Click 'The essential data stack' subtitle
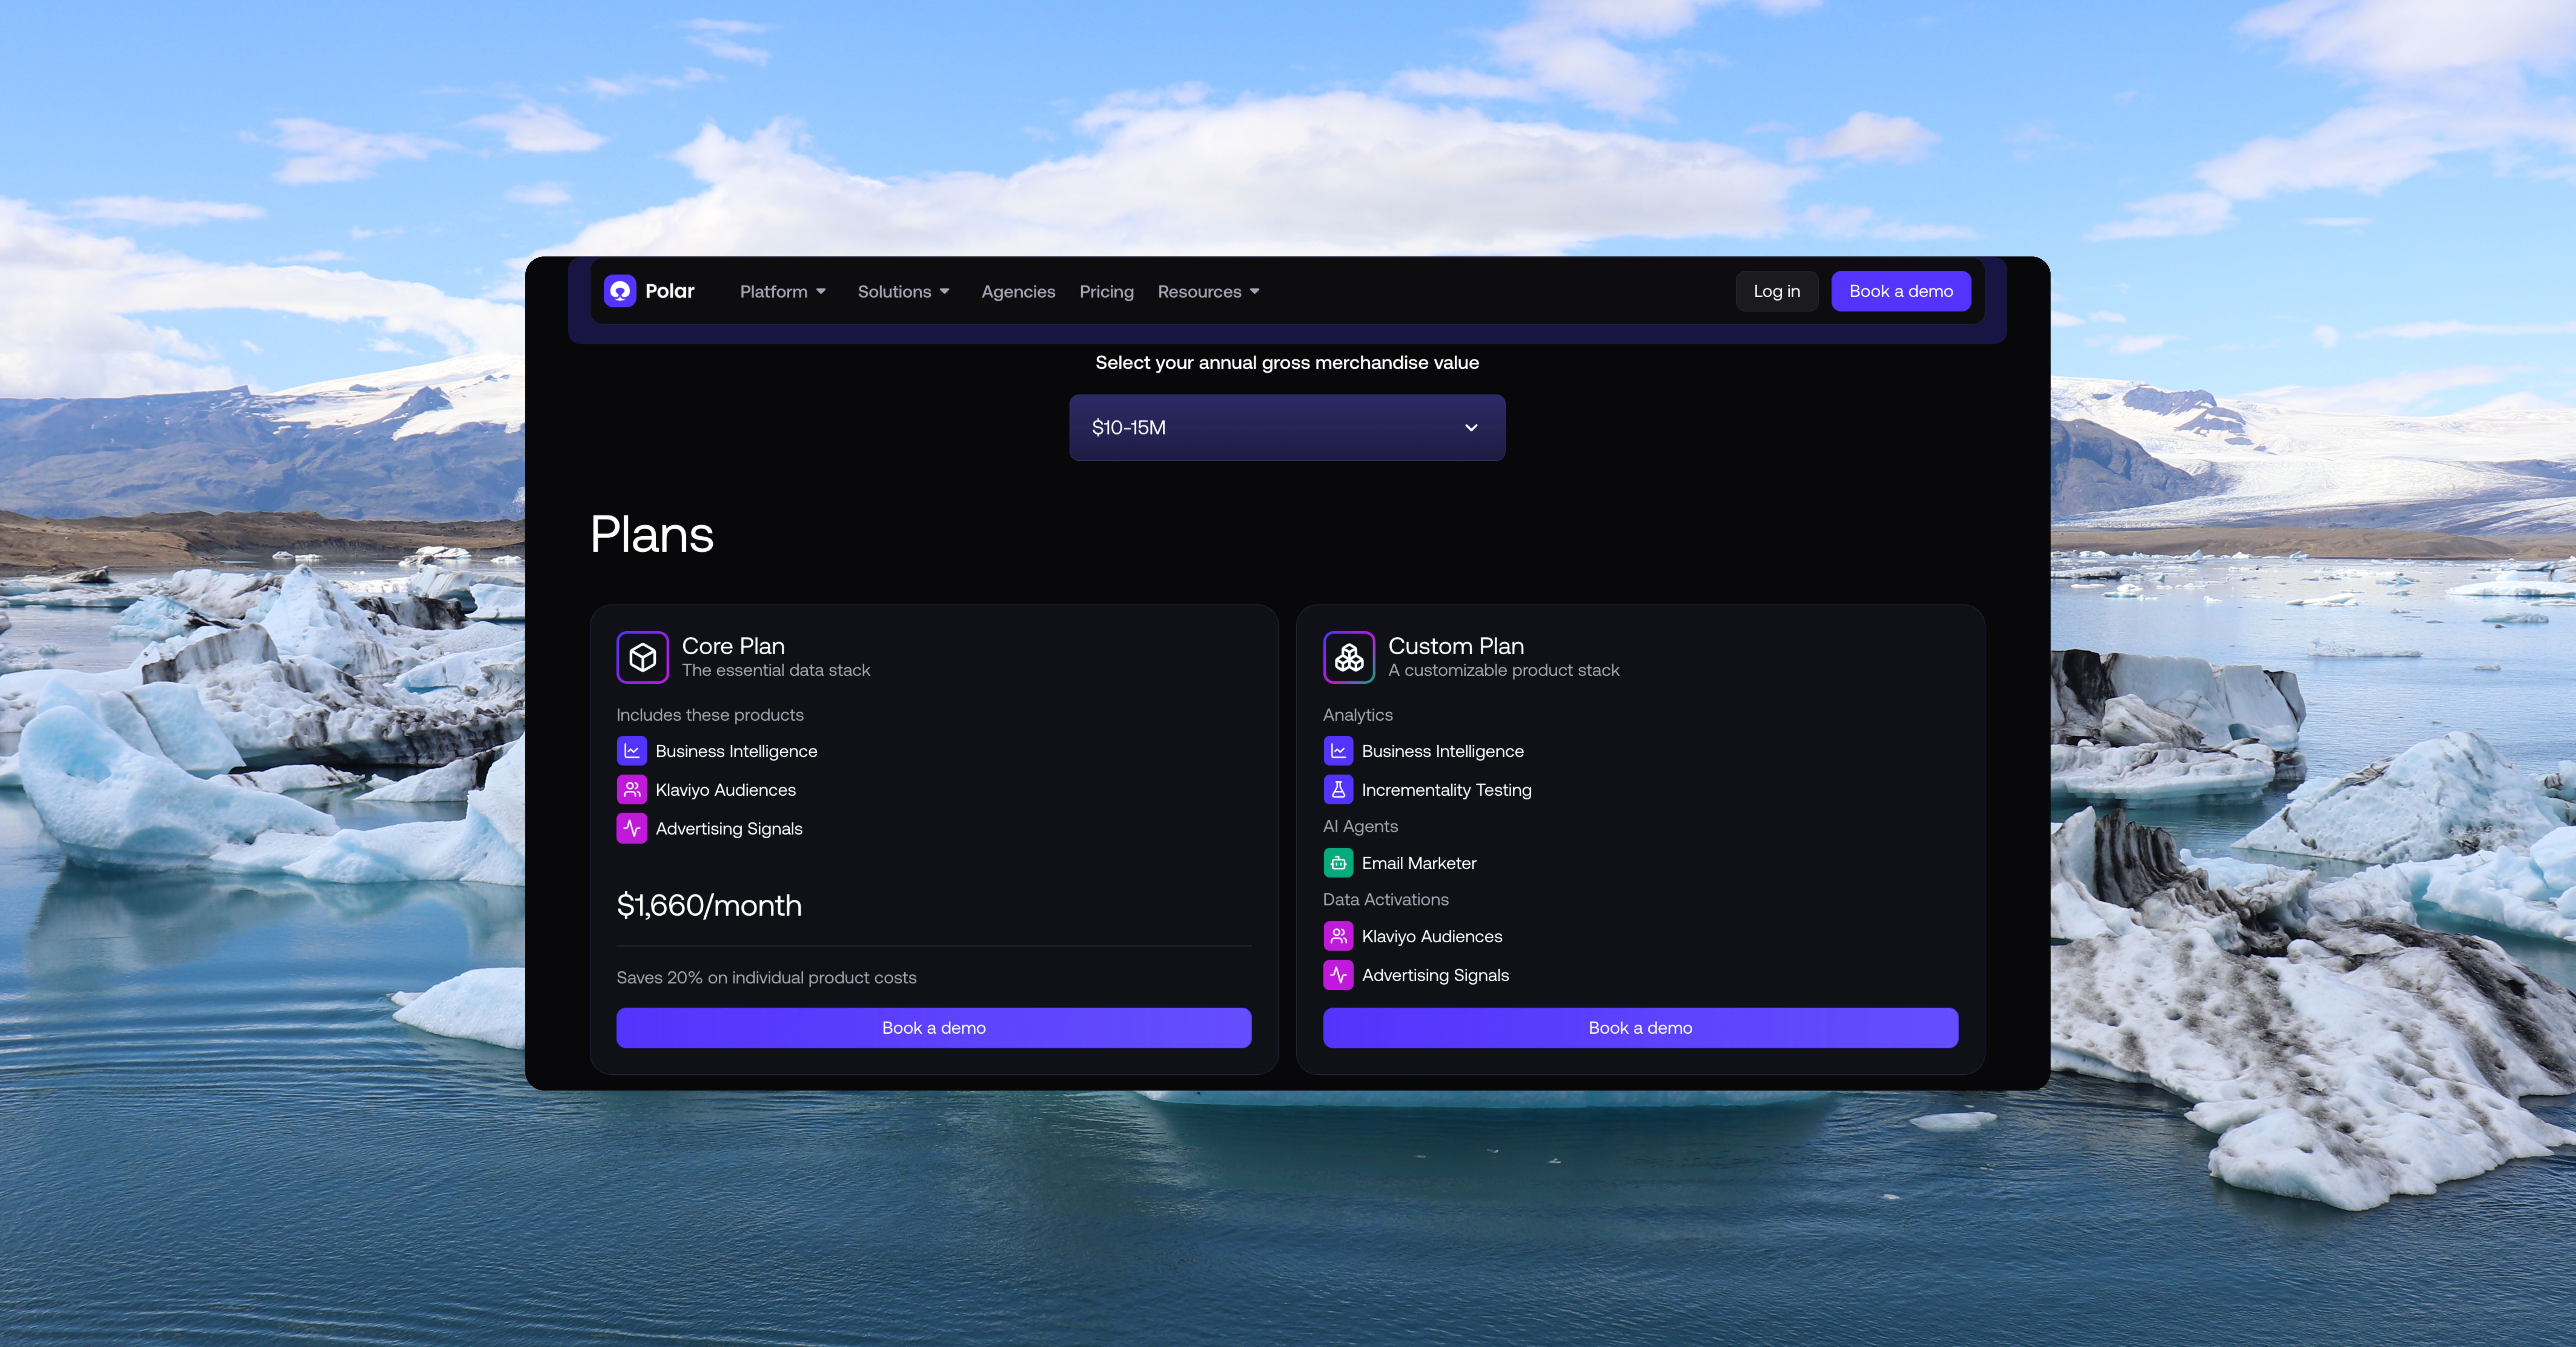This screenshot has height=1347, width=2576. tap(776, 671)
